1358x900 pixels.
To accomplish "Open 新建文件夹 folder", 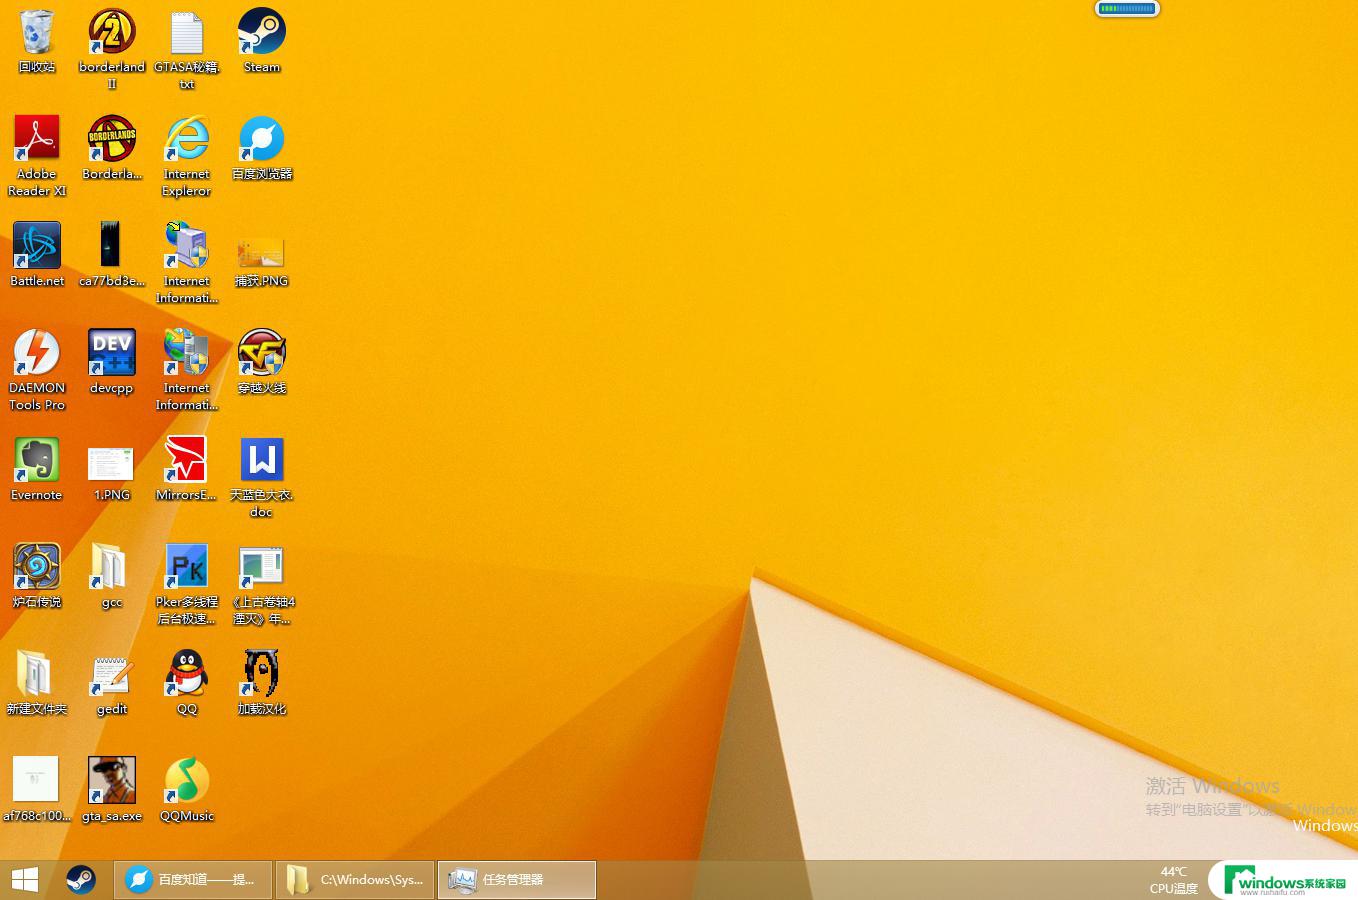I will (x=37, y=683).
